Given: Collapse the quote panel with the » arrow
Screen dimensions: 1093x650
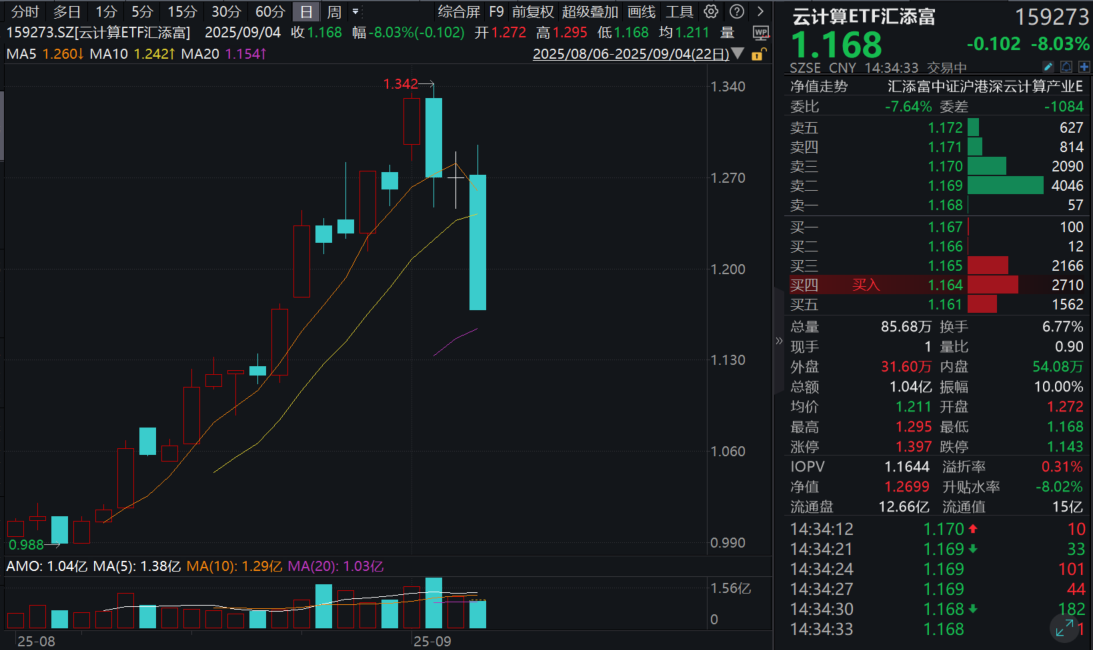Looking at the screenshot, I should [x=778, y=340].
